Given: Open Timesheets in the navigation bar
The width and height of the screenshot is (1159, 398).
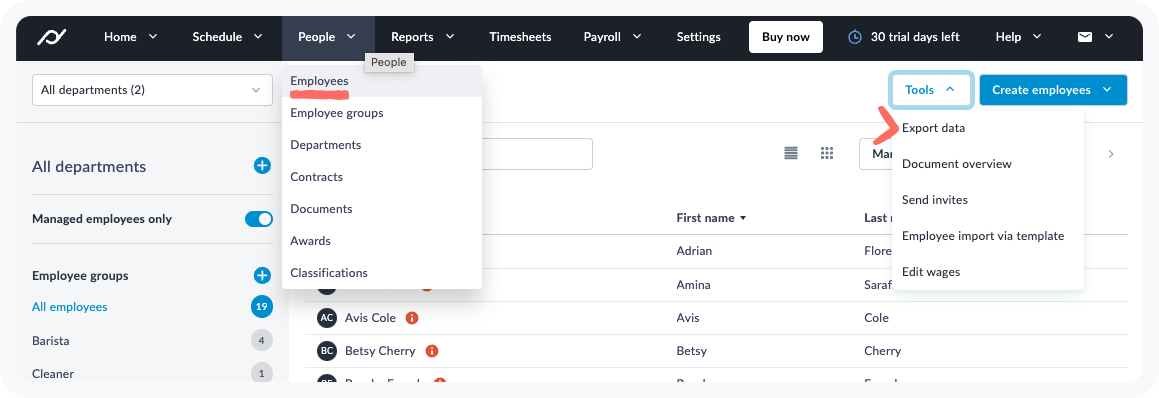Looking at the screenshot, I should (520, 37).
